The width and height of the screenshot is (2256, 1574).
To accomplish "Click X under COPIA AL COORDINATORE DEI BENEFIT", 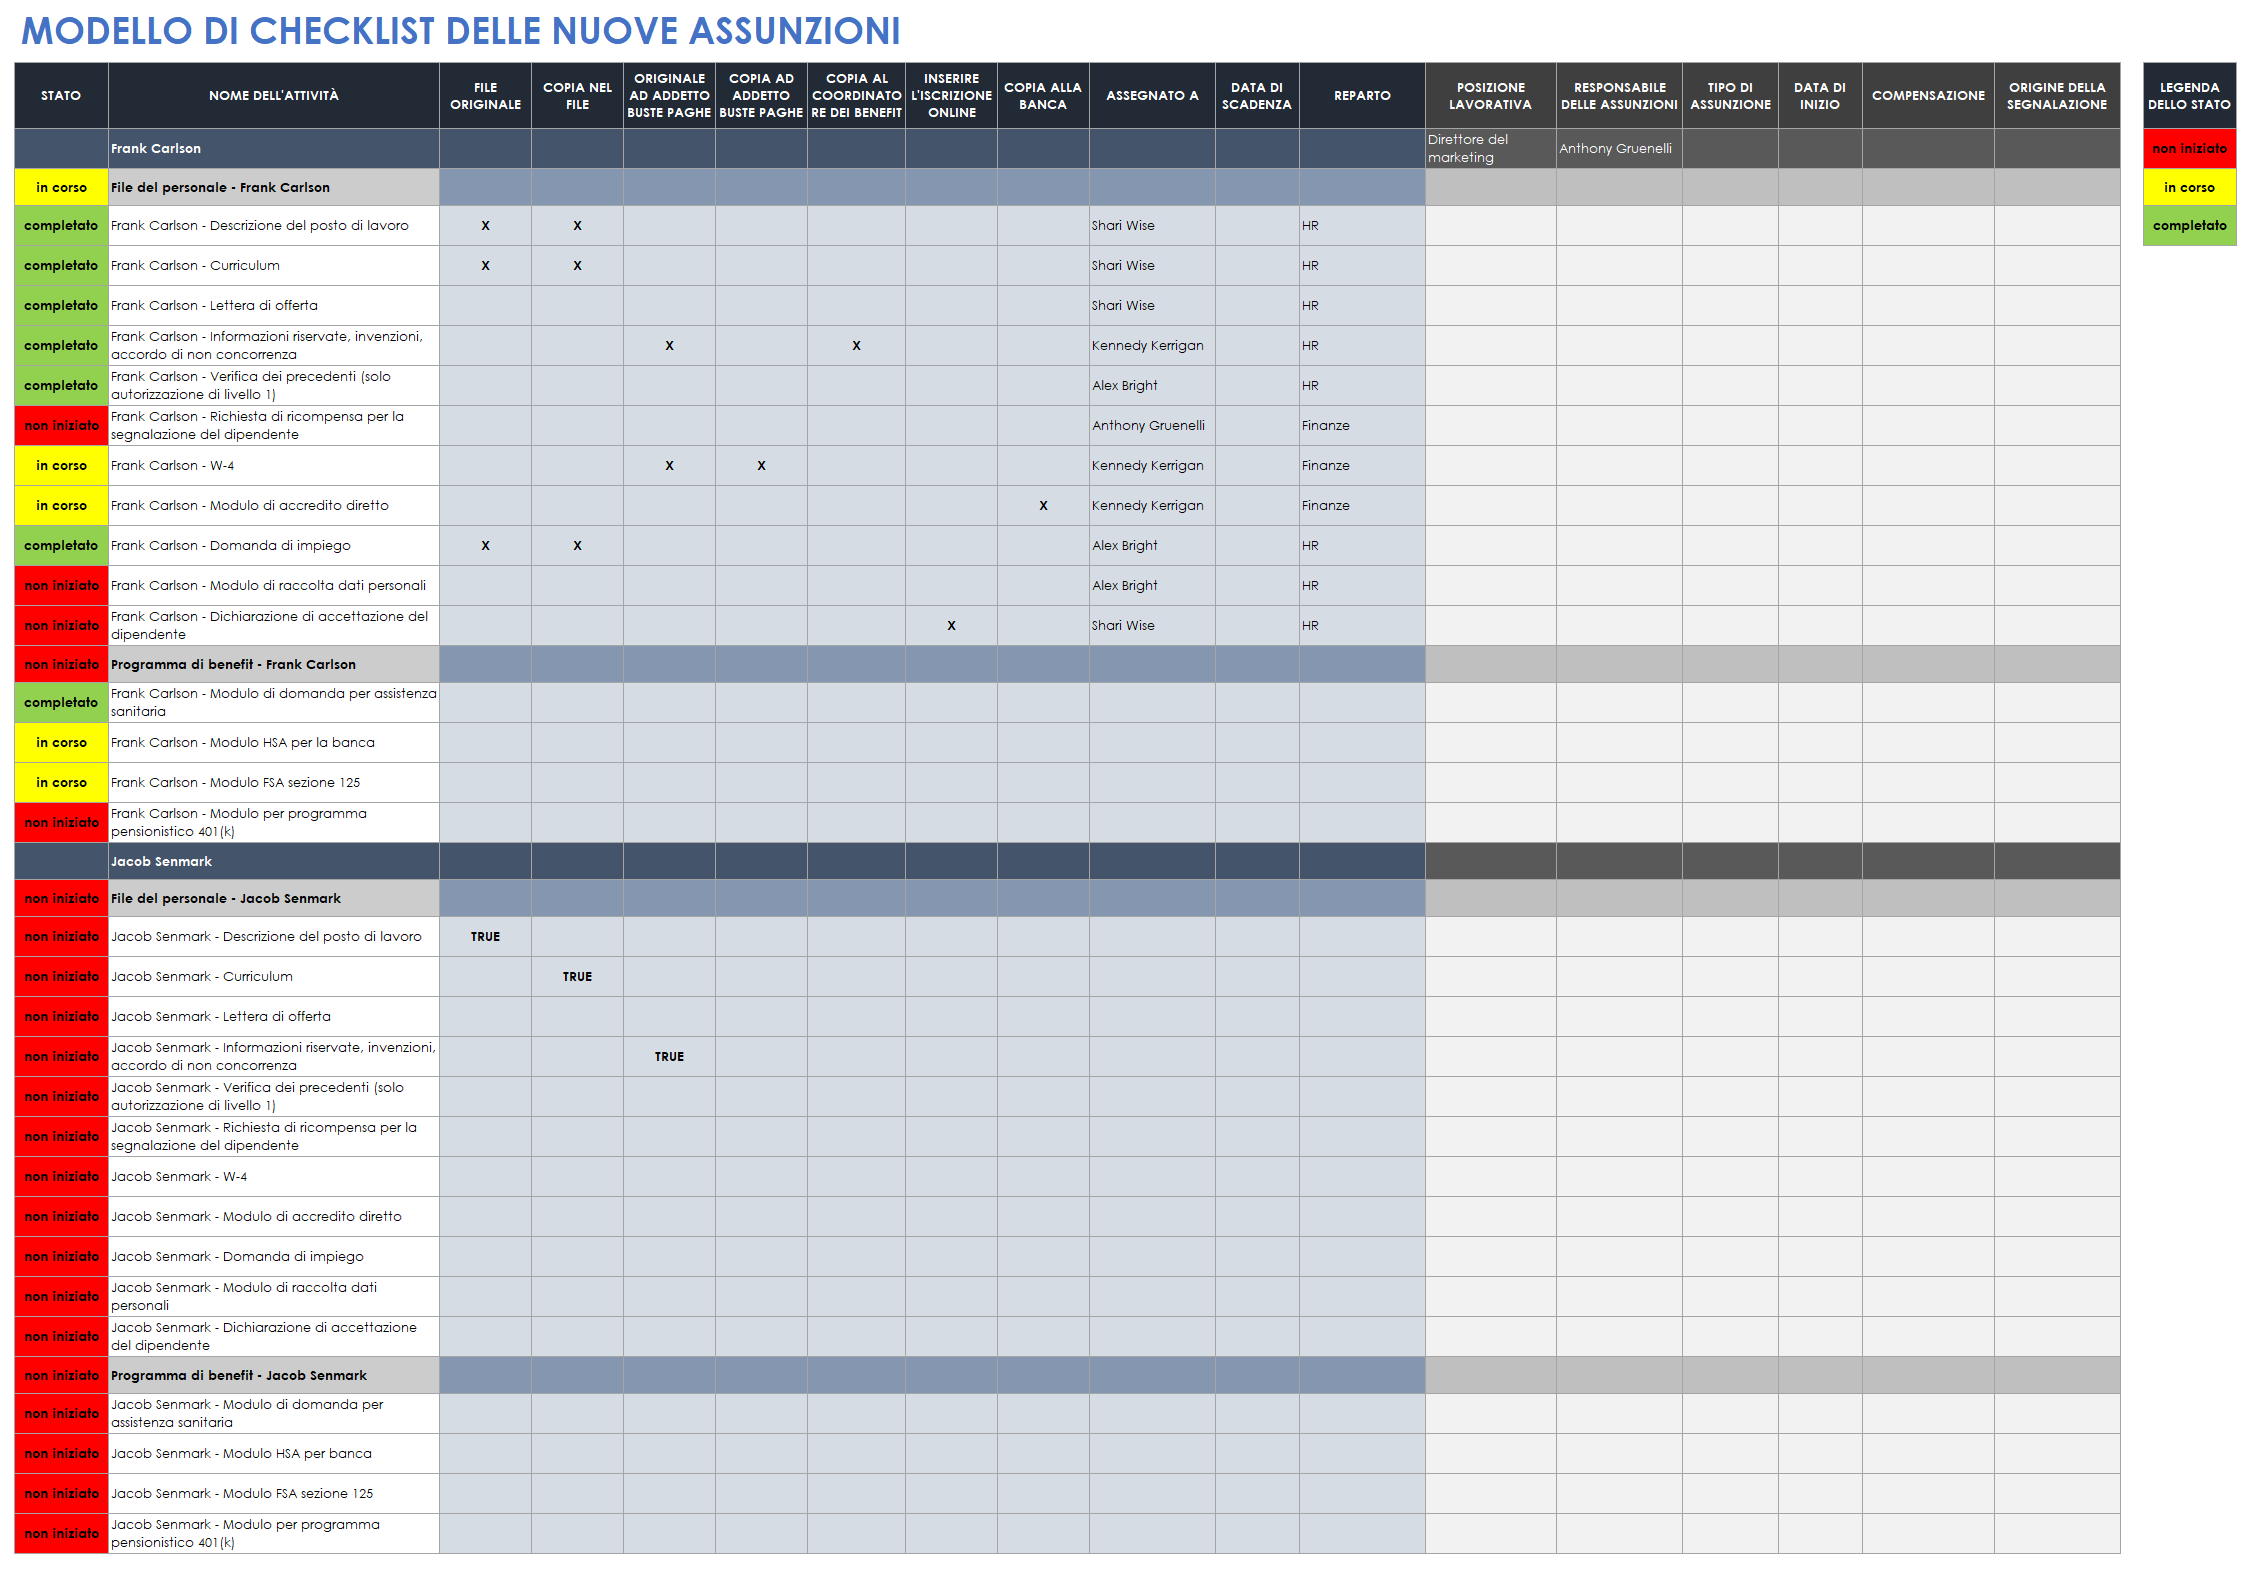I will tap(856, 345).
